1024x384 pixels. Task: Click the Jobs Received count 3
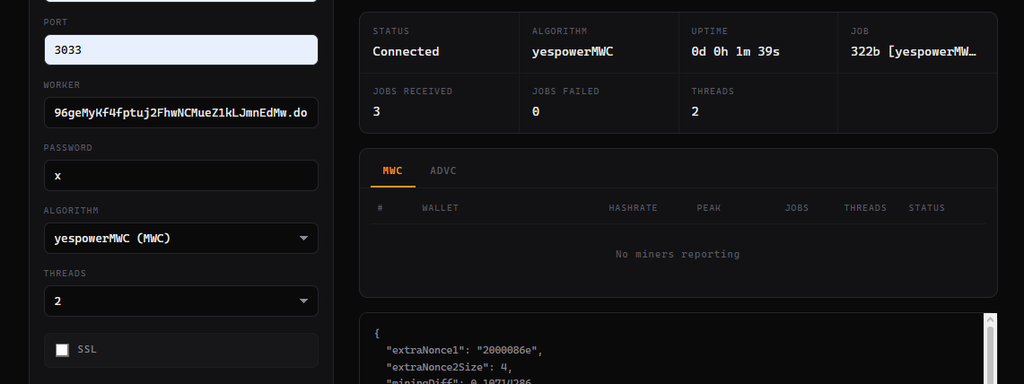coord(376,112)
